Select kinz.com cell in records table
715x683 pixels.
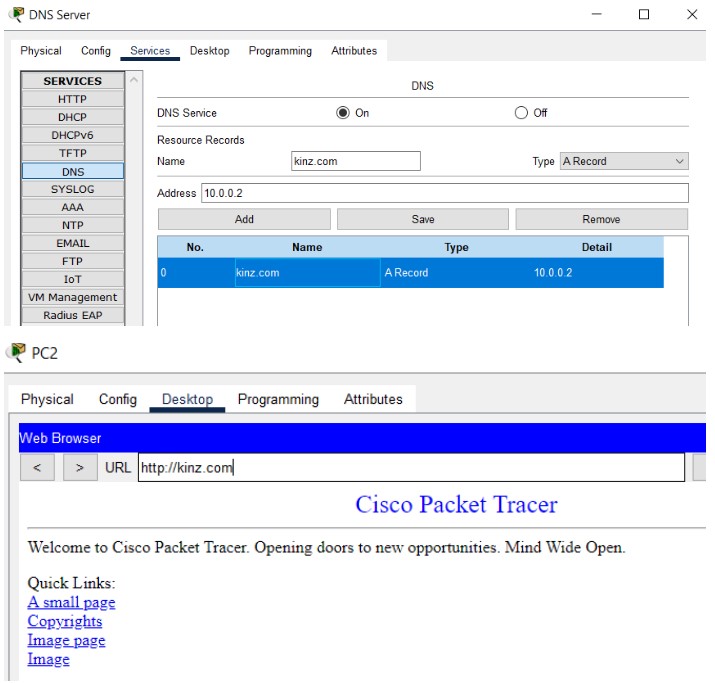(x=307, y=273)
